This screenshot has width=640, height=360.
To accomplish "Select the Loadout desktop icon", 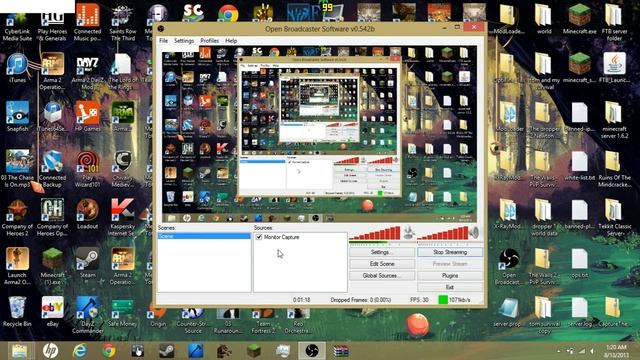I will pyautogui.click(x=87, y=214).
